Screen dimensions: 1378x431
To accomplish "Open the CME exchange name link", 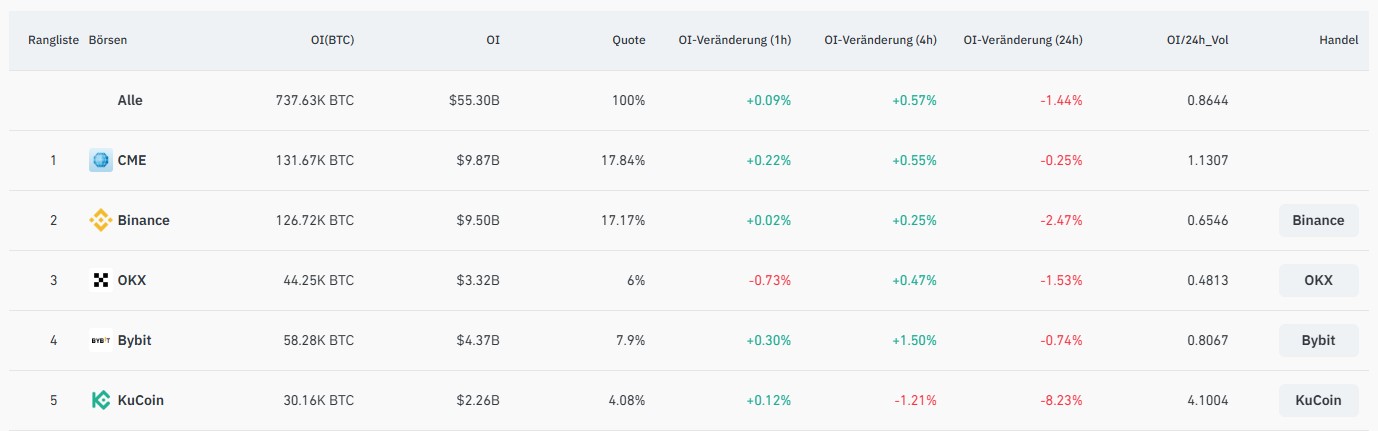I will click(x=132, y=160).
